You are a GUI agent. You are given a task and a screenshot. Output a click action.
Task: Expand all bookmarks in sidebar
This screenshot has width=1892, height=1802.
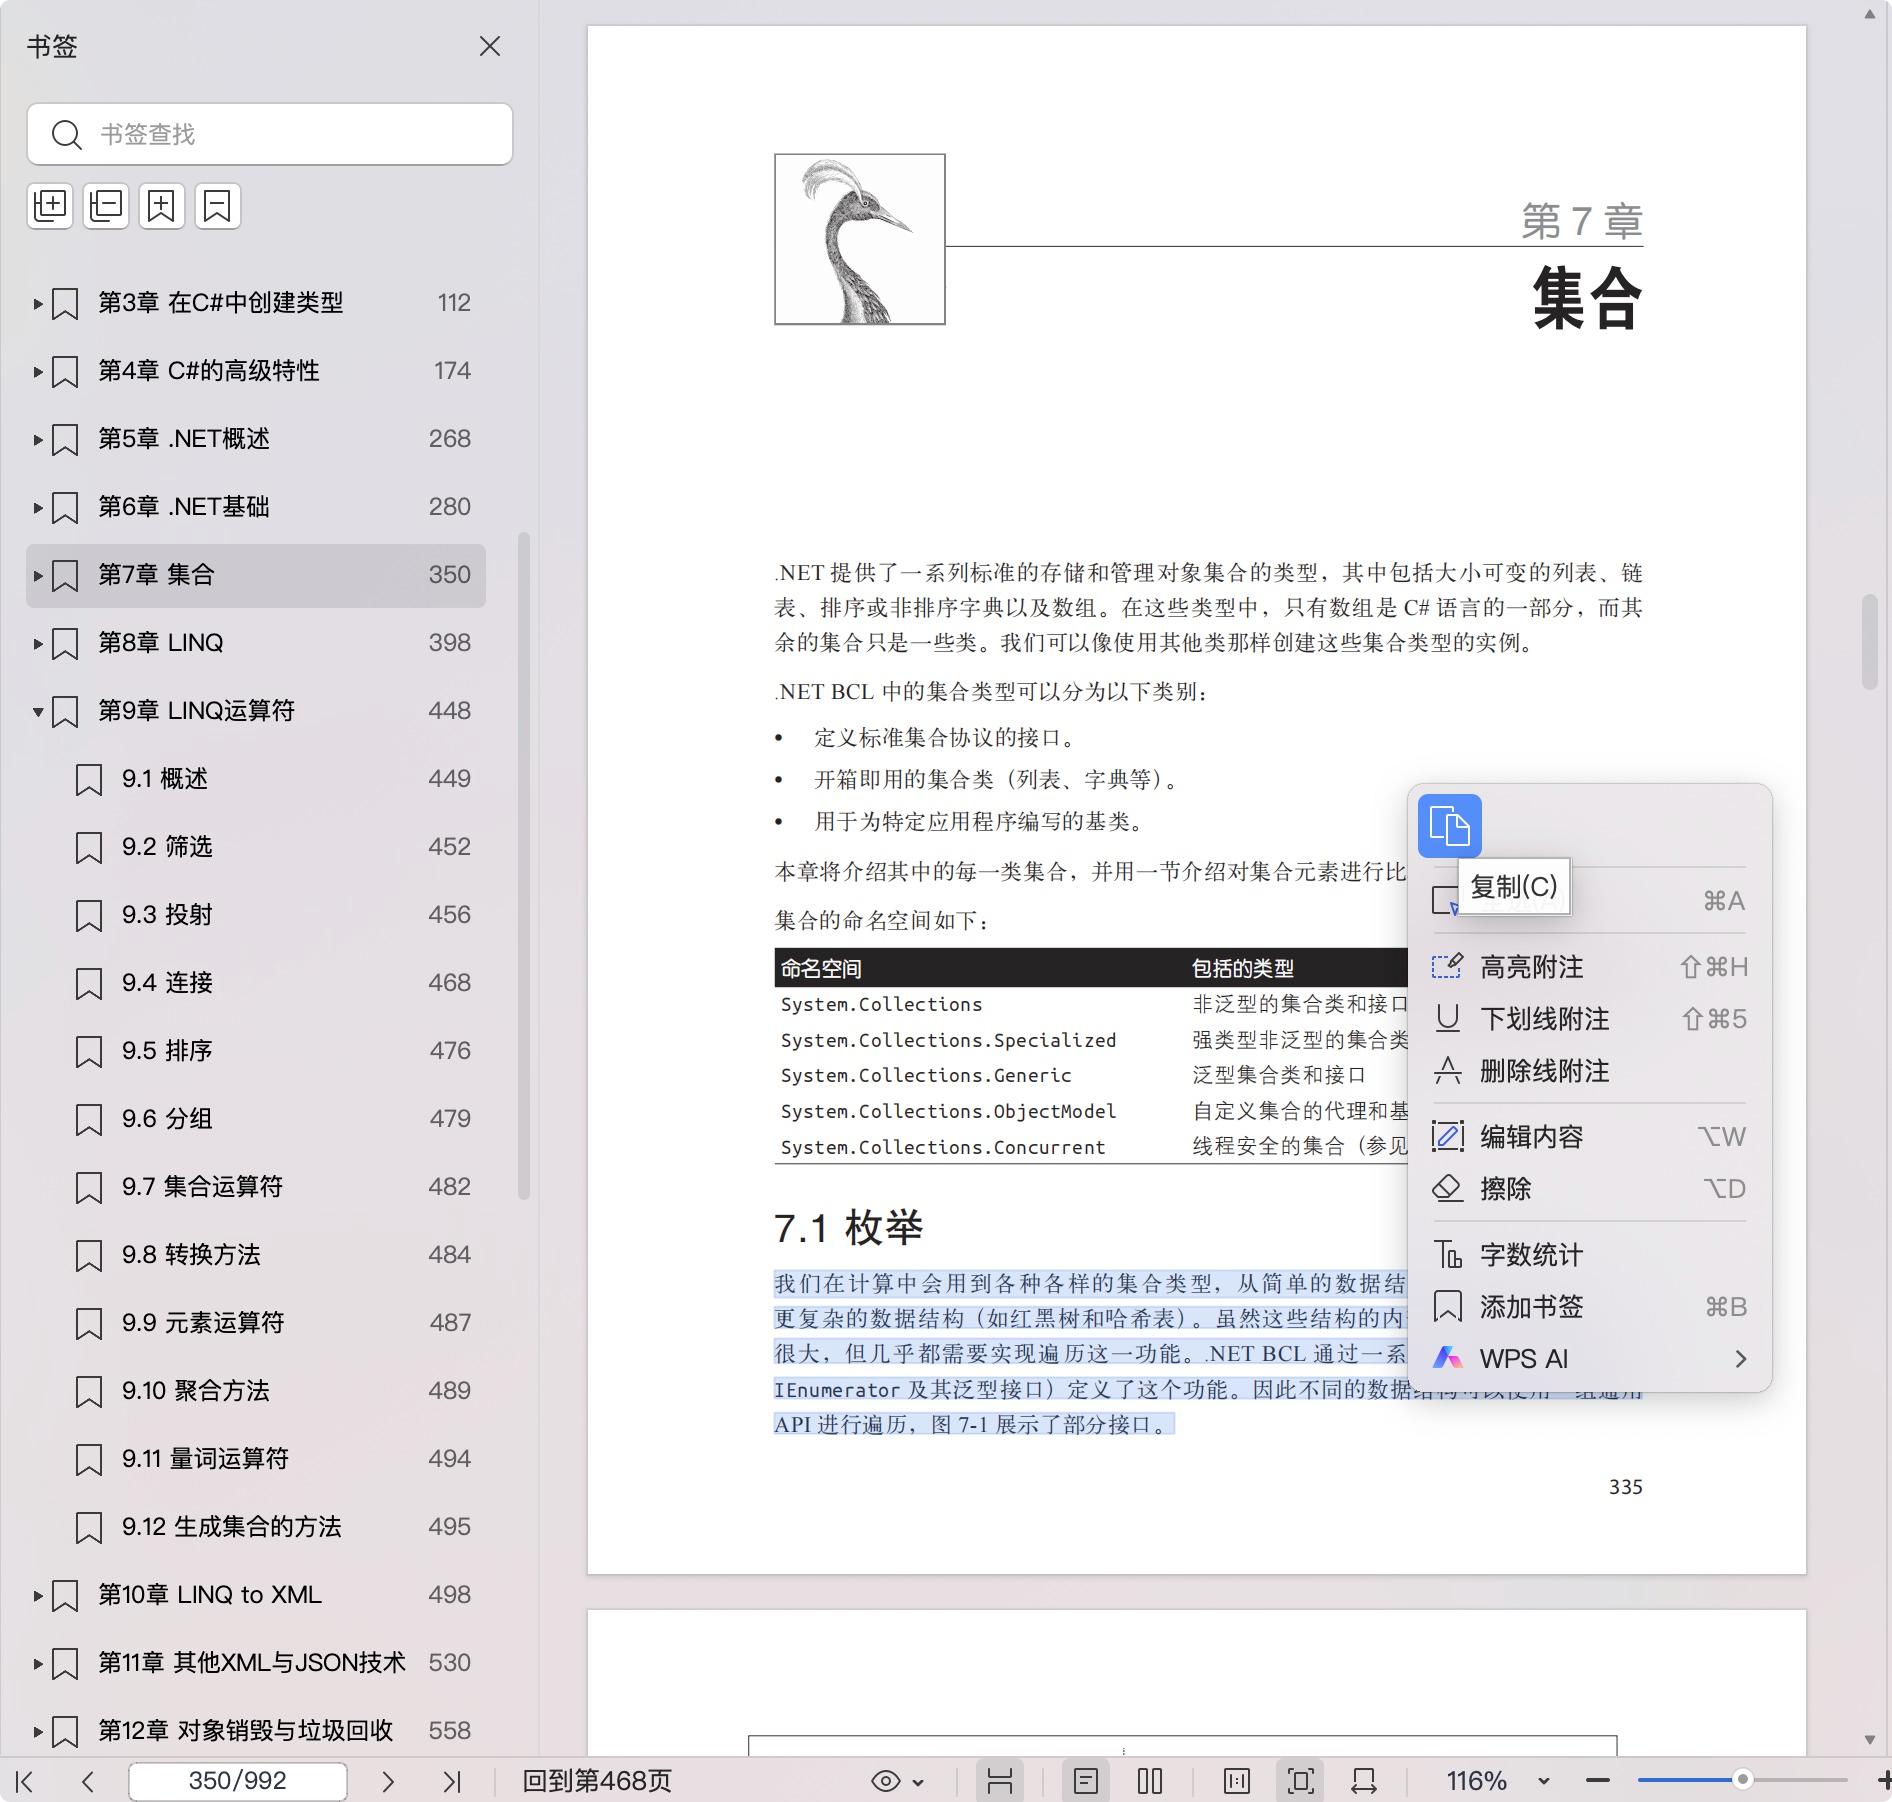click(x=50, y=206)
